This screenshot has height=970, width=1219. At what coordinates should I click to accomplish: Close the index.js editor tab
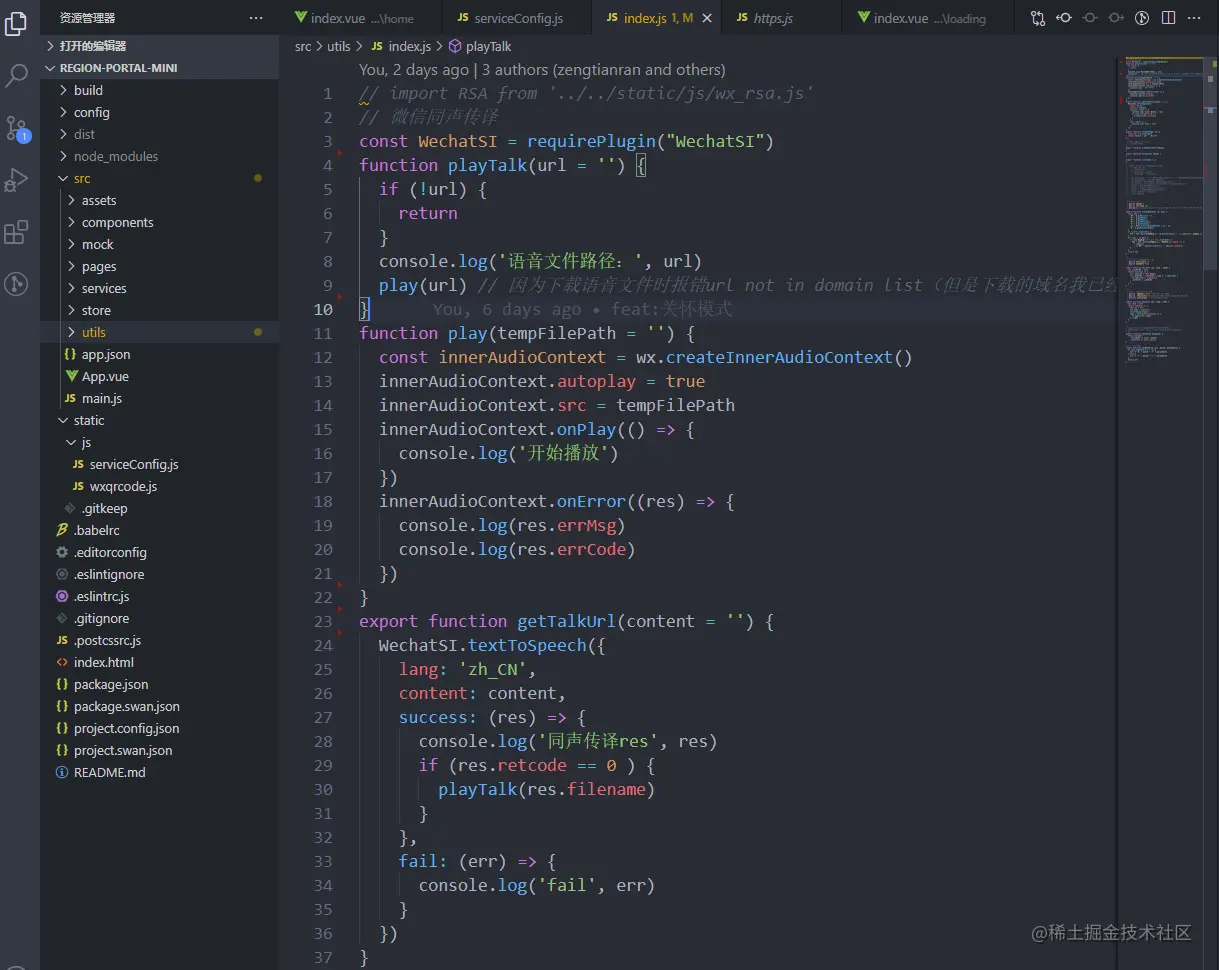point(708,18)
